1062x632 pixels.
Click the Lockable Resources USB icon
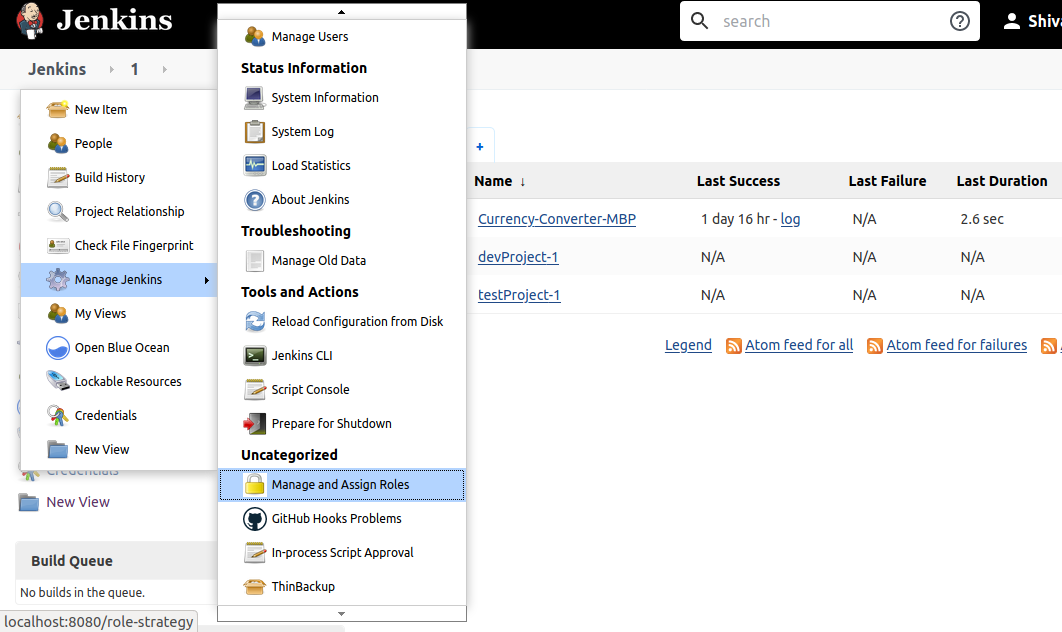tap(58, 381)
